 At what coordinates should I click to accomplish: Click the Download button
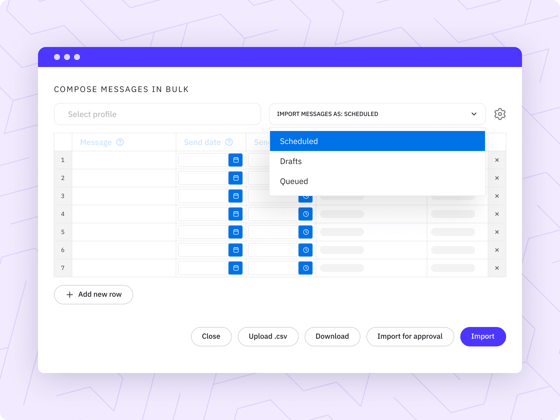click(332, 336)
